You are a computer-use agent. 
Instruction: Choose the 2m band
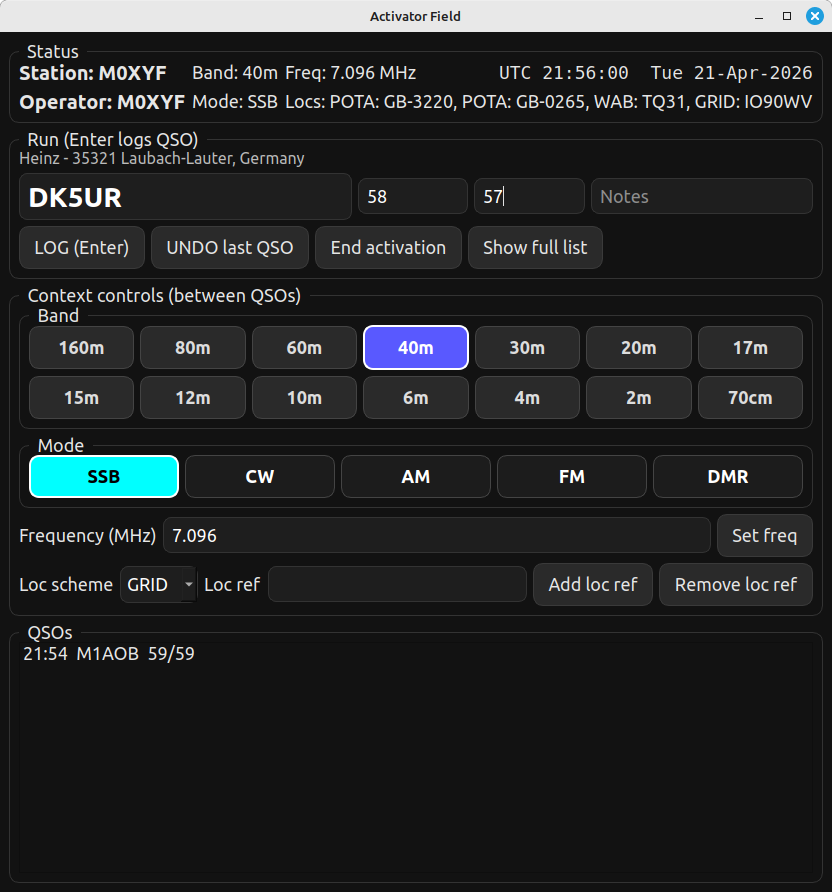click(638, 398)
